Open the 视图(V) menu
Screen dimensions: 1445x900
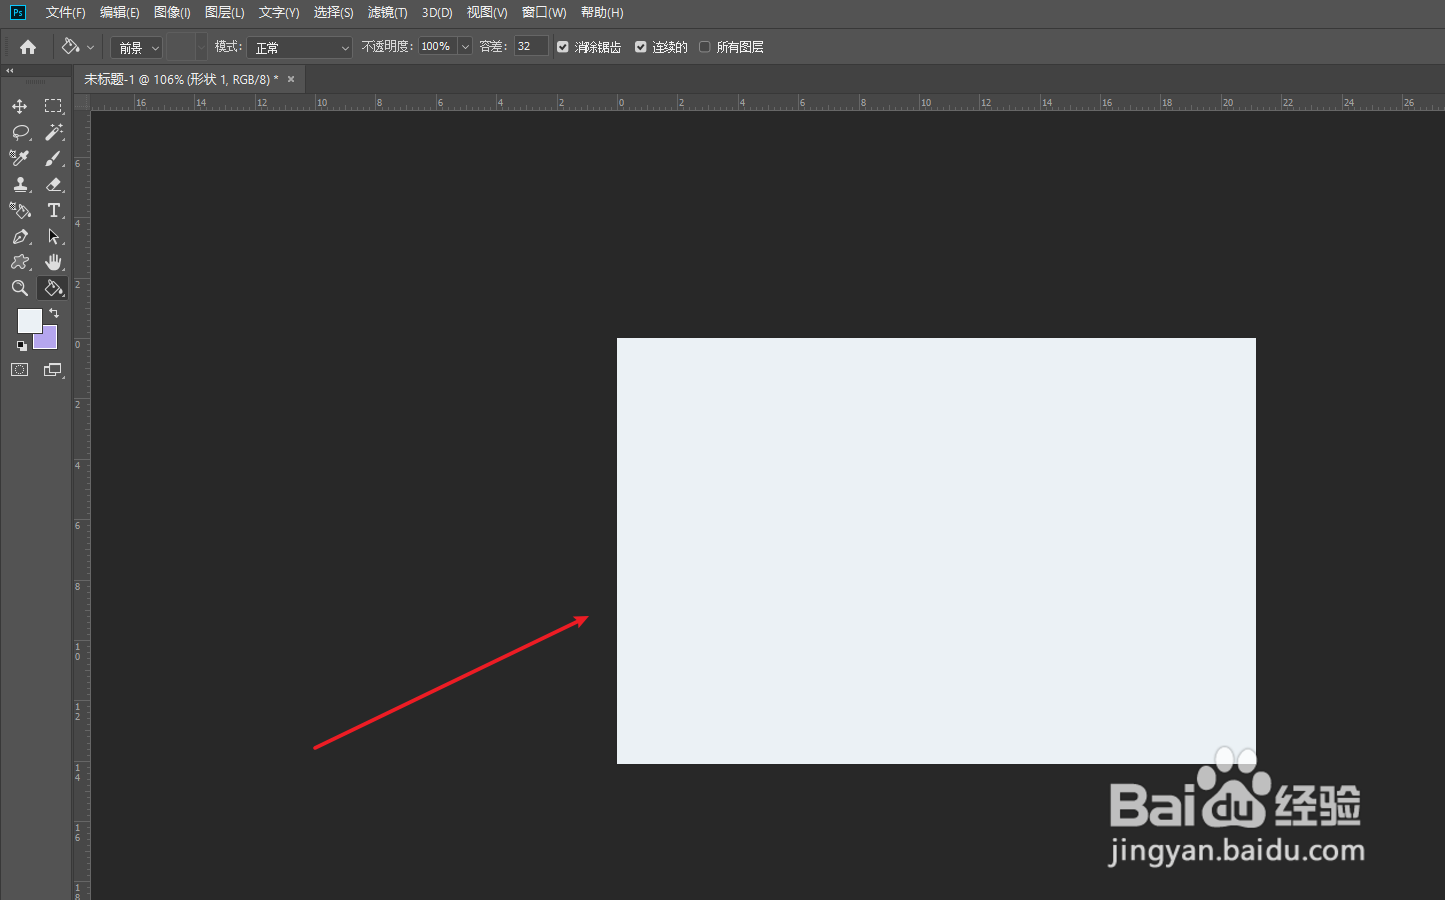[487, 12]
